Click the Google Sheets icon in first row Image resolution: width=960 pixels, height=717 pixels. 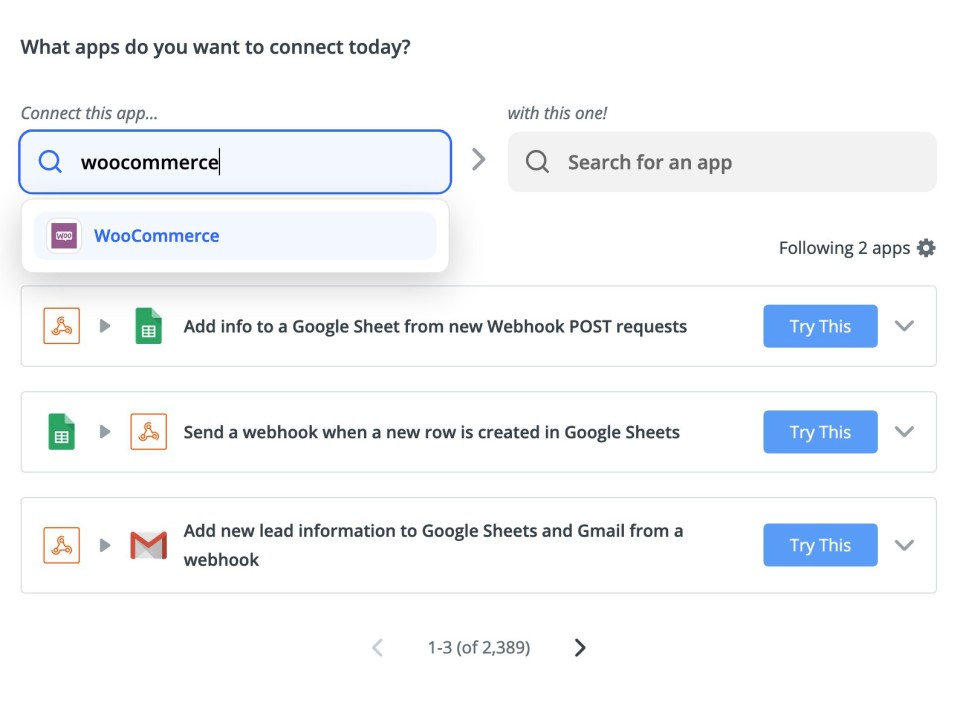pyautogui.click(x=148, y=326)
